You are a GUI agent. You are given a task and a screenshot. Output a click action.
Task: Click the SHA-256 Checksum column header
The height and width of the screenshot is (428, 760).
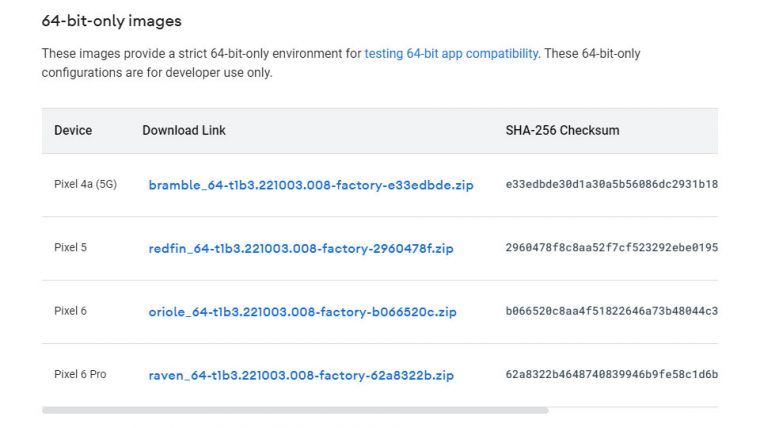[x=562, y=131]
